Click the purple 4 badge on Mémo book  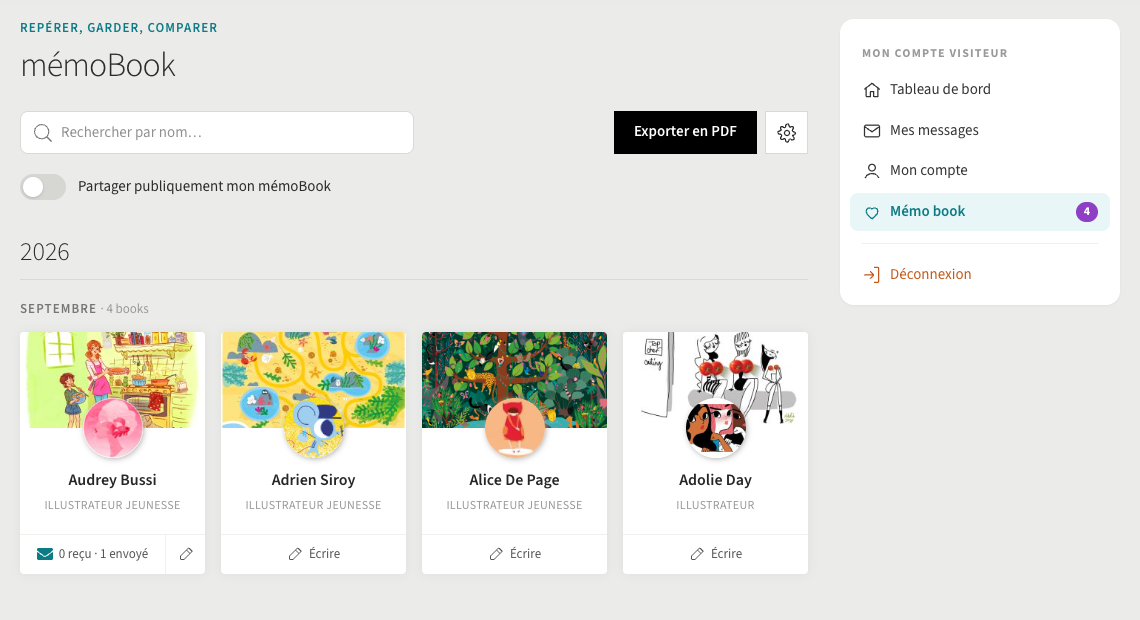1086,212
